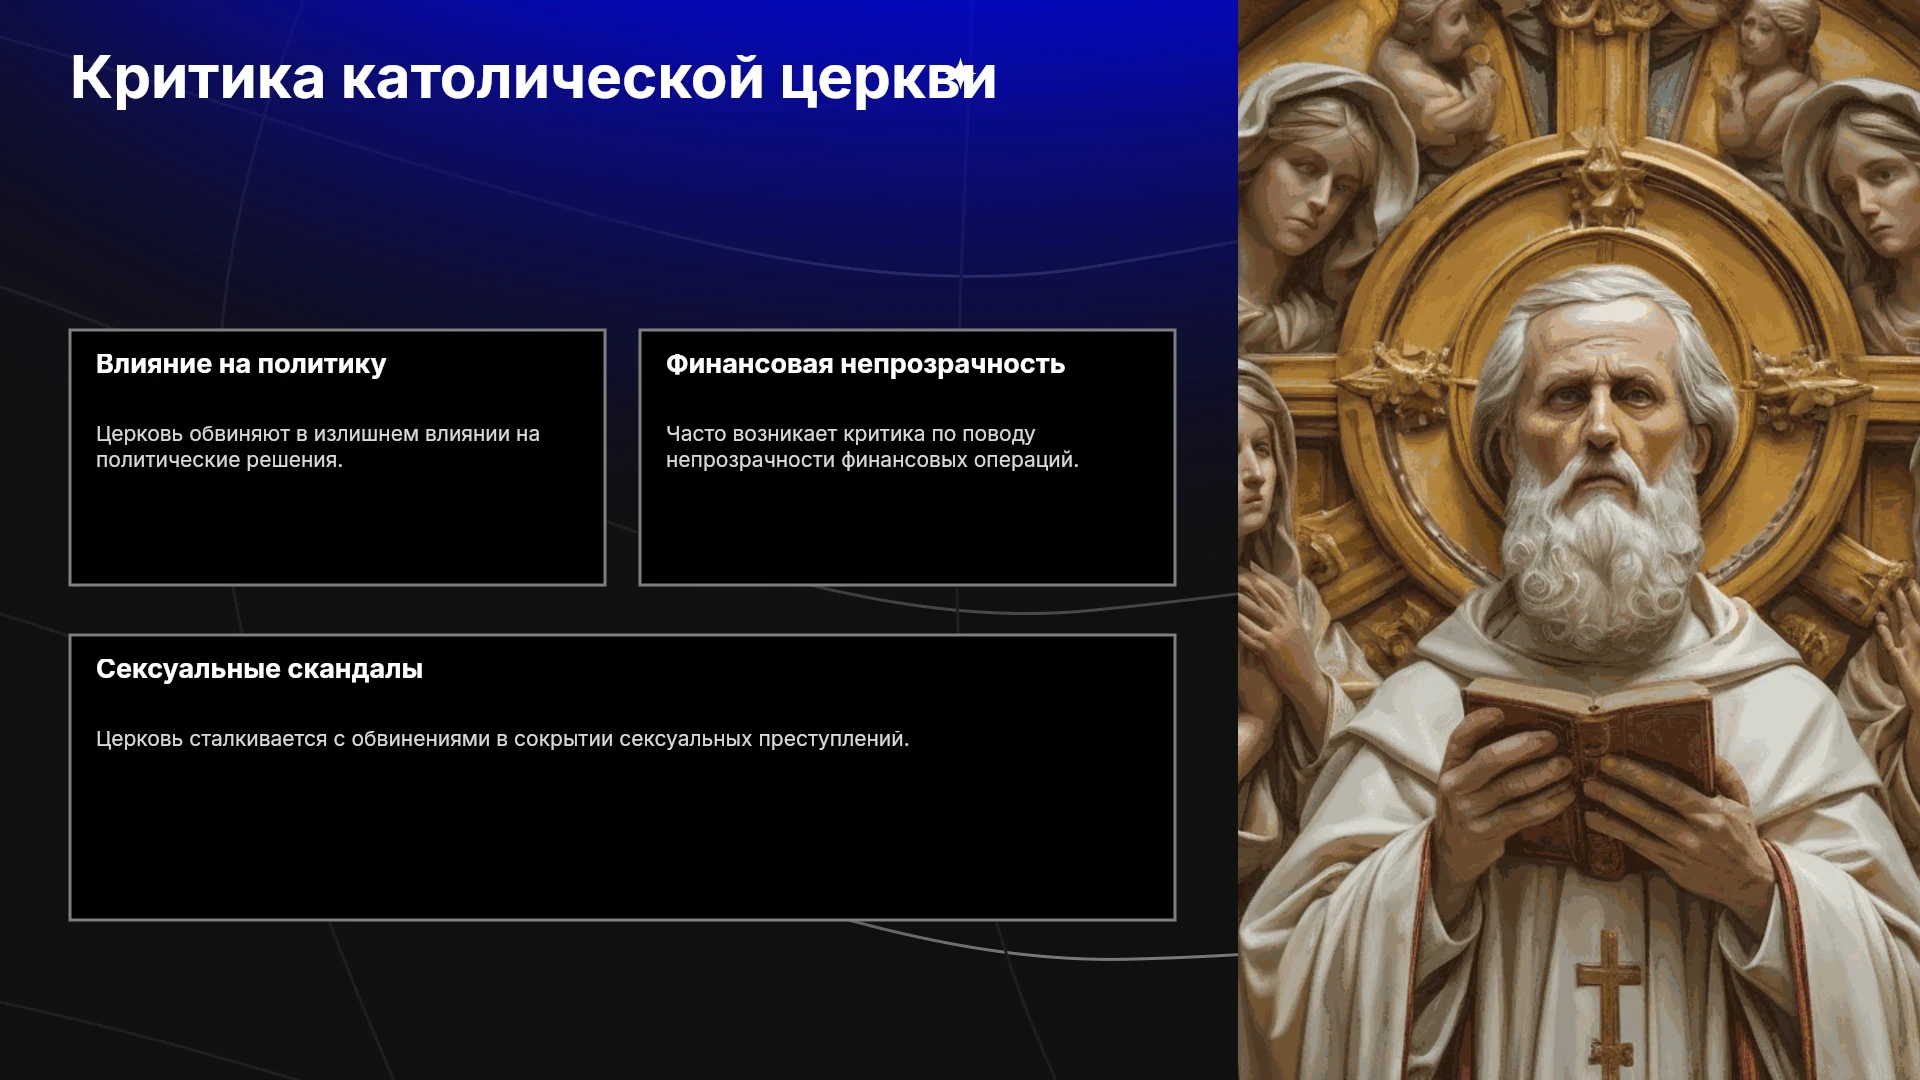The width and height of the screenshot is (1920, 1080).
Task: Select the "Финансовая непрозрачность" card heading
Action: 865,364
